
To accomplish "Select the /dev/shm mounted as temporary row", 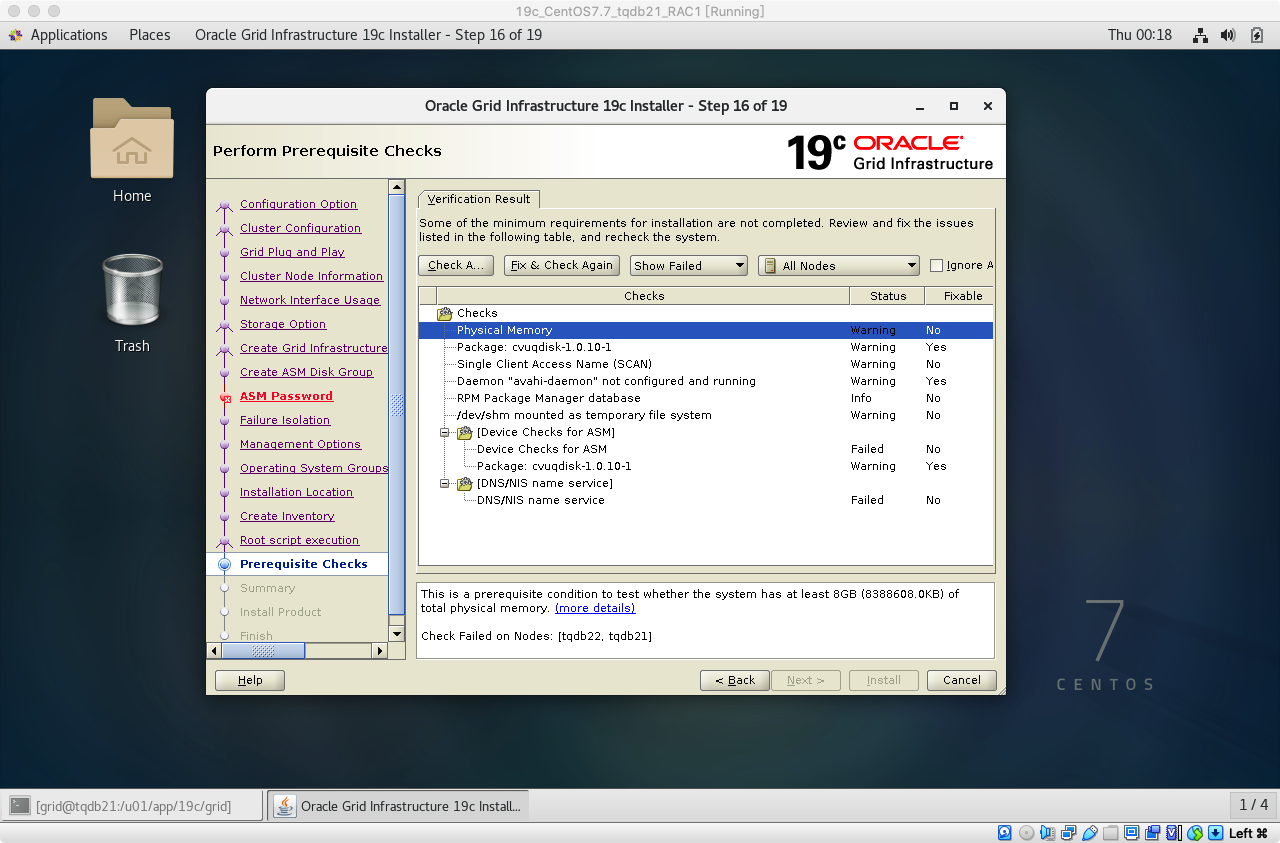I will click(x=705, y=415).
